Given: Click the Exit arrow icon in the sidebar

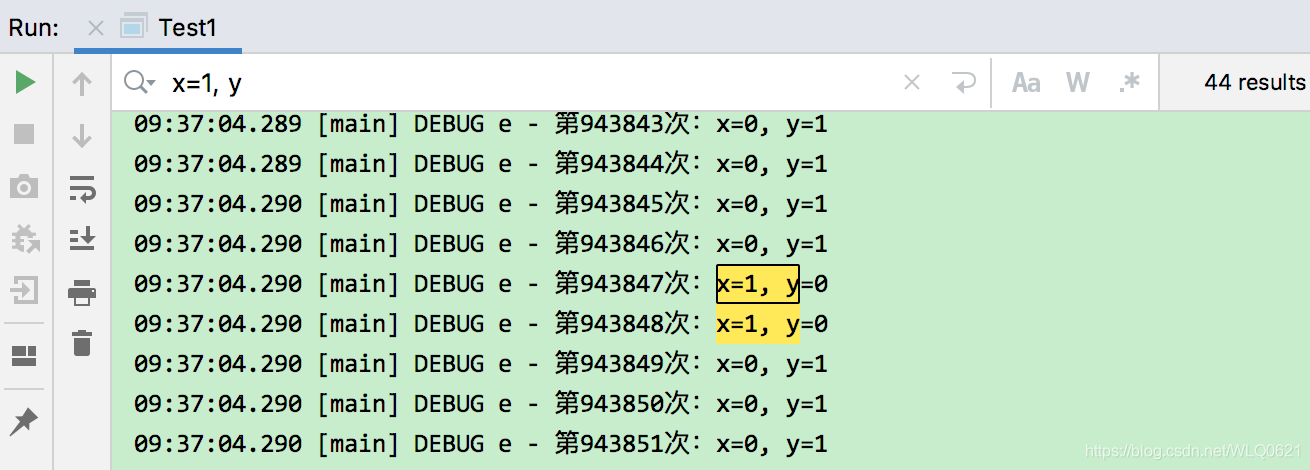Looking at the screenshot, I should [25, 292].
